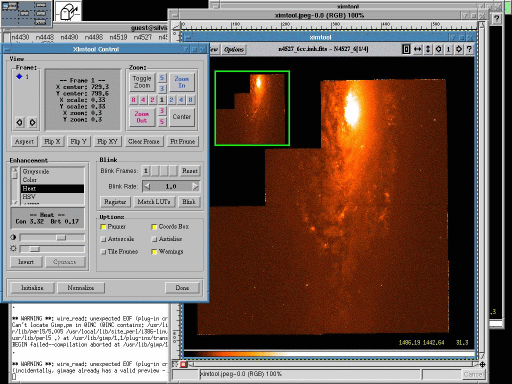Click the Initialize button
The width and height of the screenshot is (512, 384).
click(32, 288)
